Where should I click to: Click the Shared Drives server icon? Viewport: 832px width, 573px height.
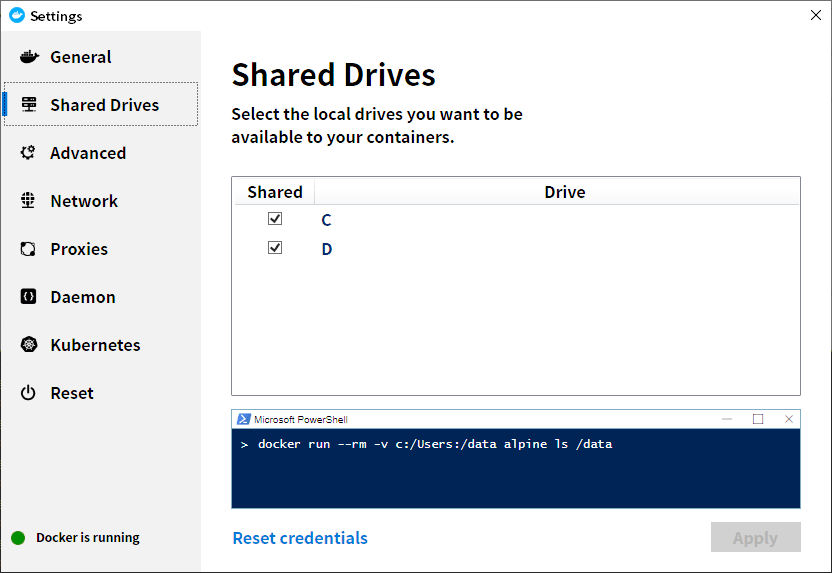pos(29,105)
